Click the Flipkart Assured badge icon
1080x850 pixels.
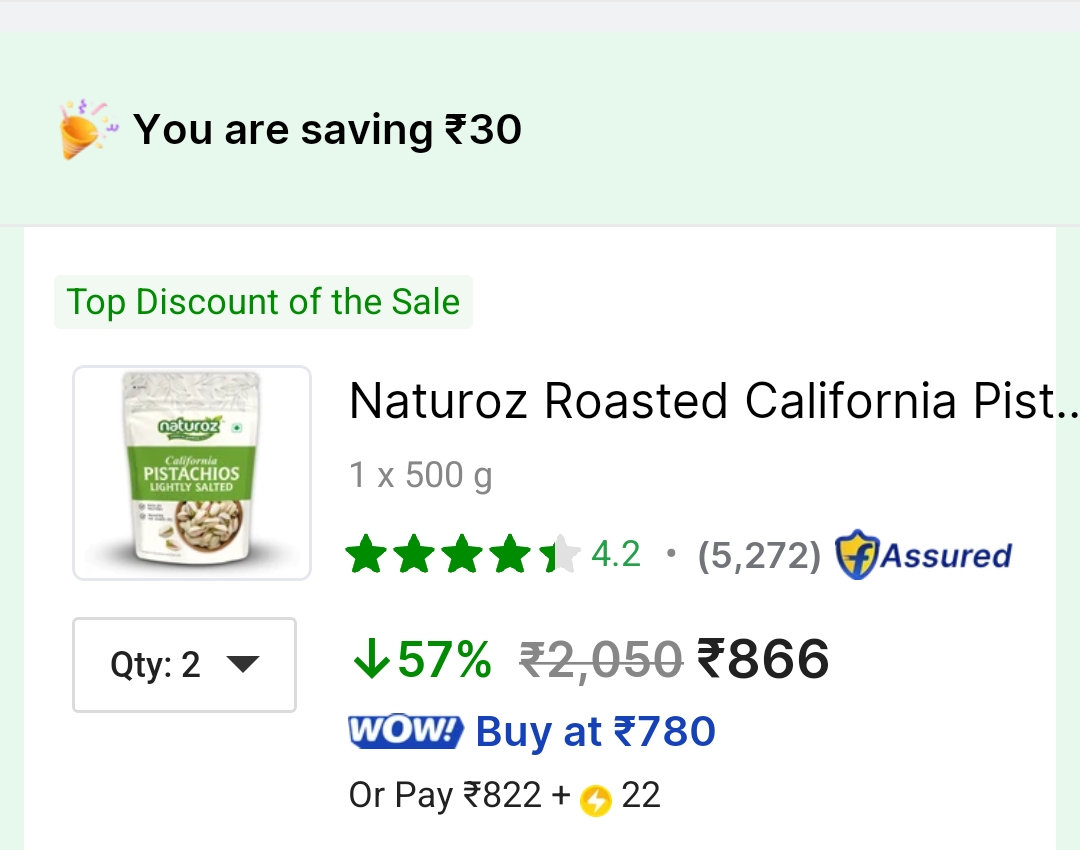(857, 555)
